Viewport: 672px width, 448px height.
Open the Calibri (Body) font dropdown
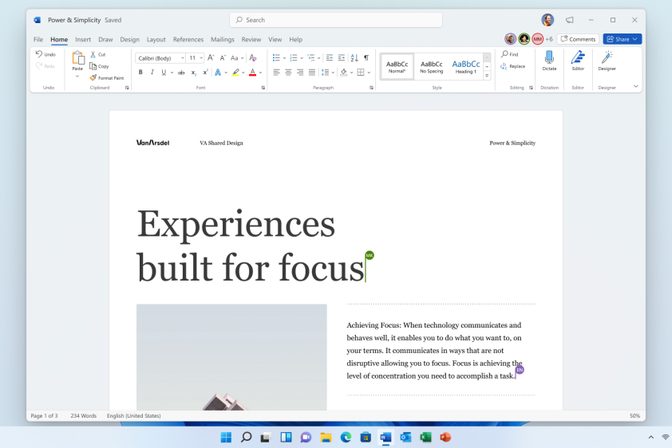[x=159, y=58]
